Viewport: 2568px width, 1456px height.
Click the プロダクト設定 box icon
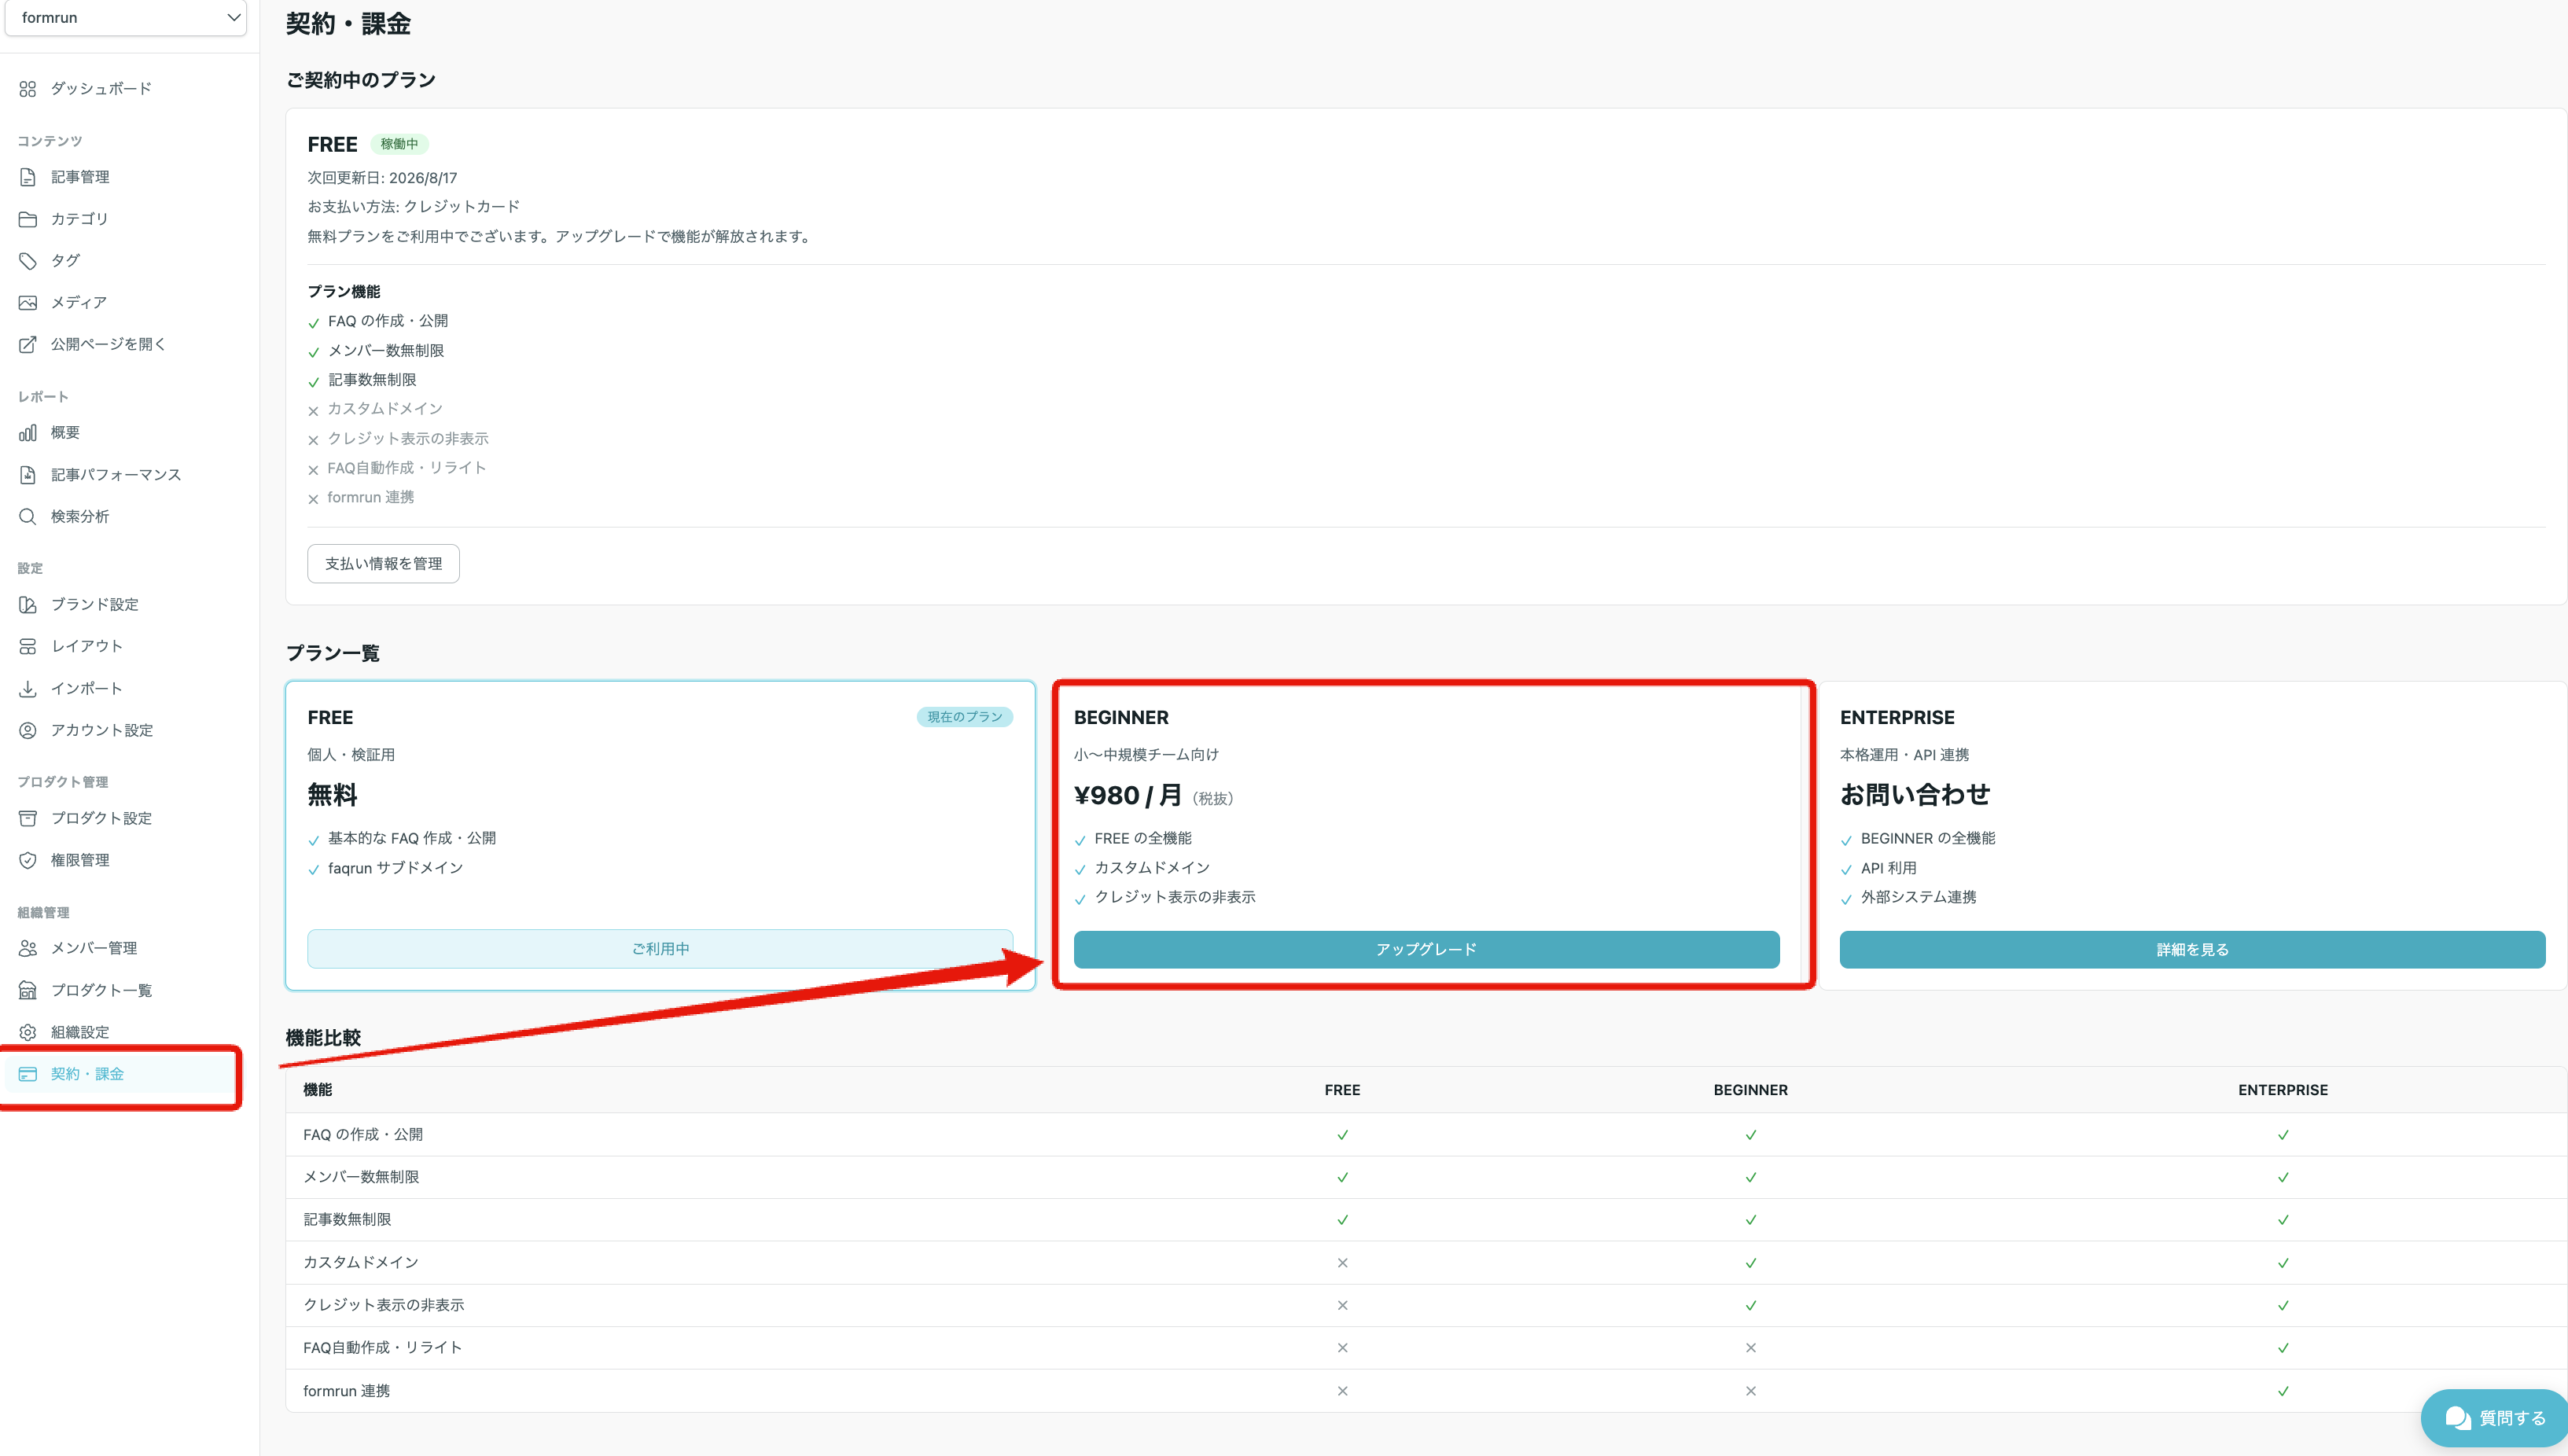28,819
